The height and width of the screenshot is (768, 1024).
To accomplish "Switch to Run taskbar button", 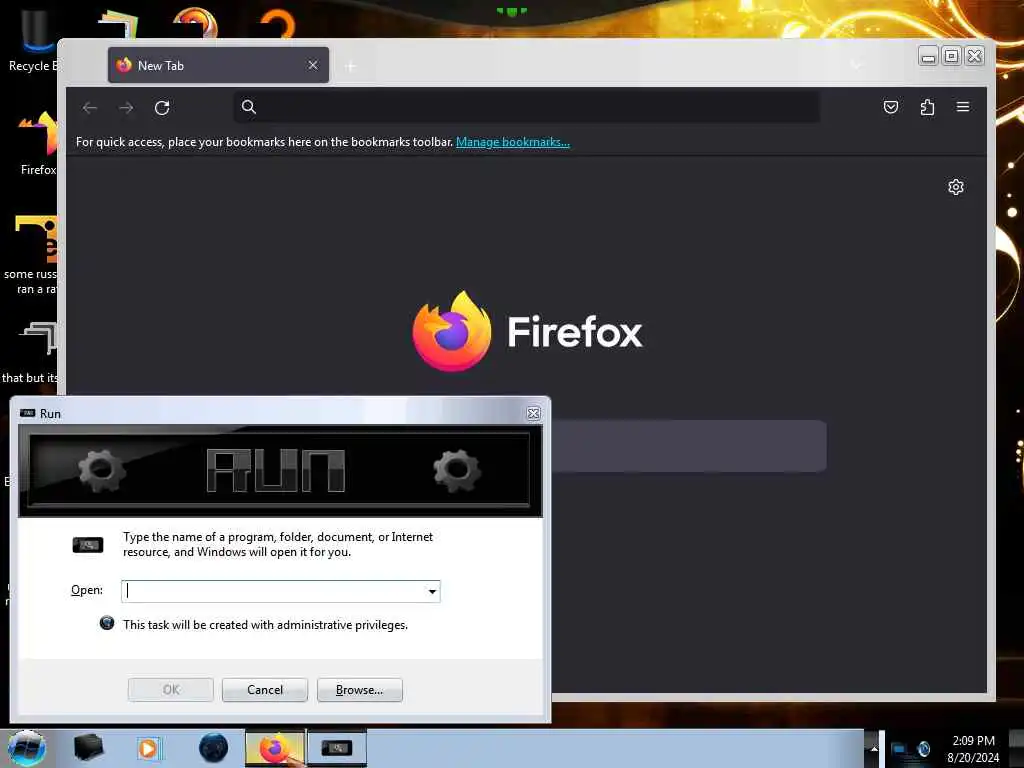I will click(x=336, y=748).
